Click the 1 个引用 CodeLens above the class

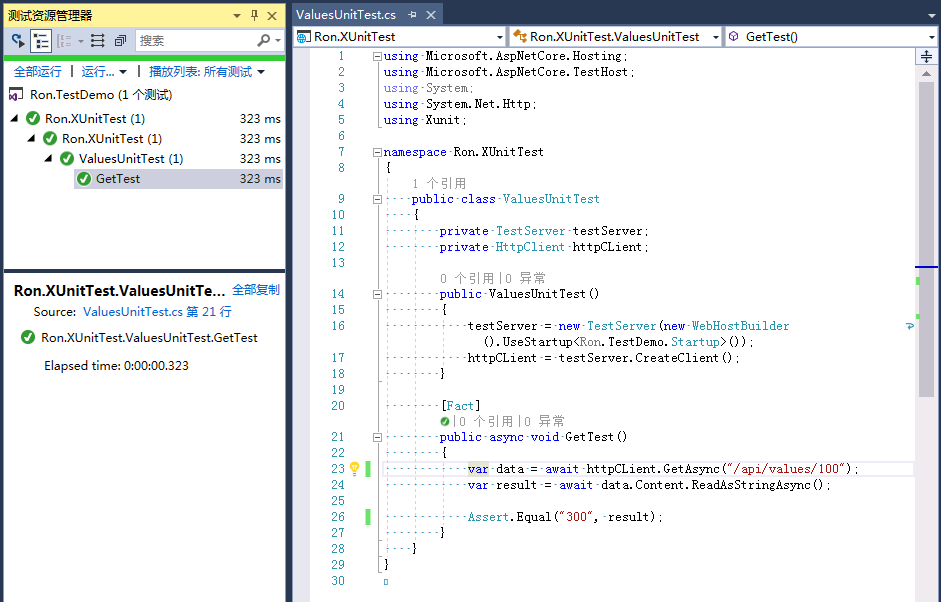(439, 183)
